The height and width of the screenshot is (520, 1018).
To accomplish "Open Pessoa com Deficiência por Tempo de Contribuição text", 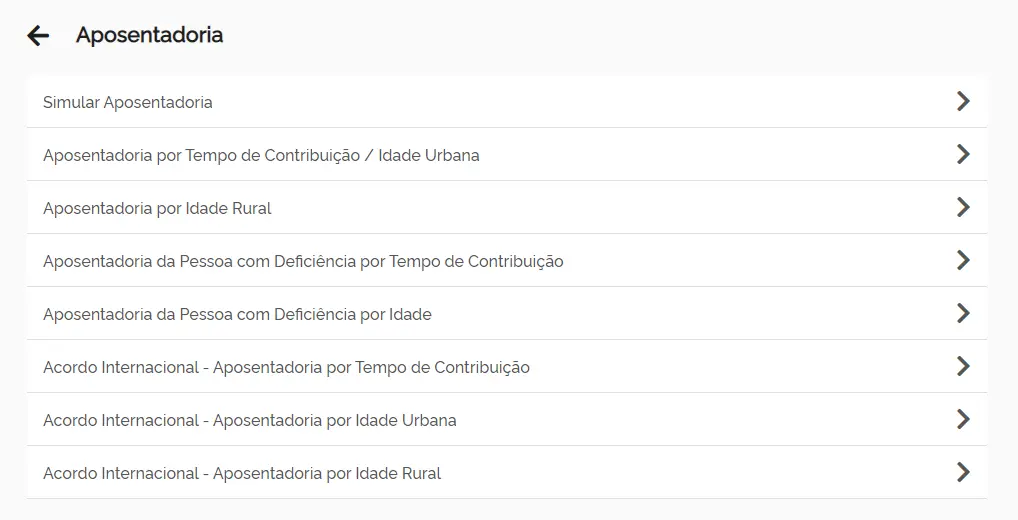I will [303, 261].
